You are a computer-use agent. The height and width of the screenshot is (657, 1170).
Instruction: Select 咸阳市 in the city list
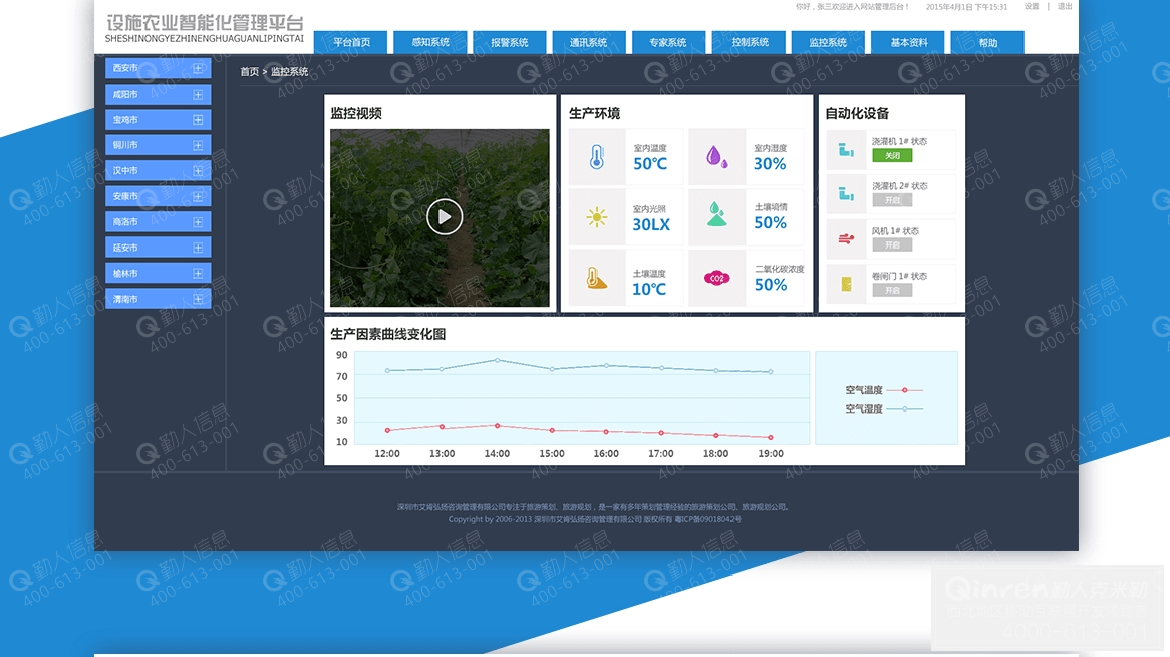[x=158, y=95]
